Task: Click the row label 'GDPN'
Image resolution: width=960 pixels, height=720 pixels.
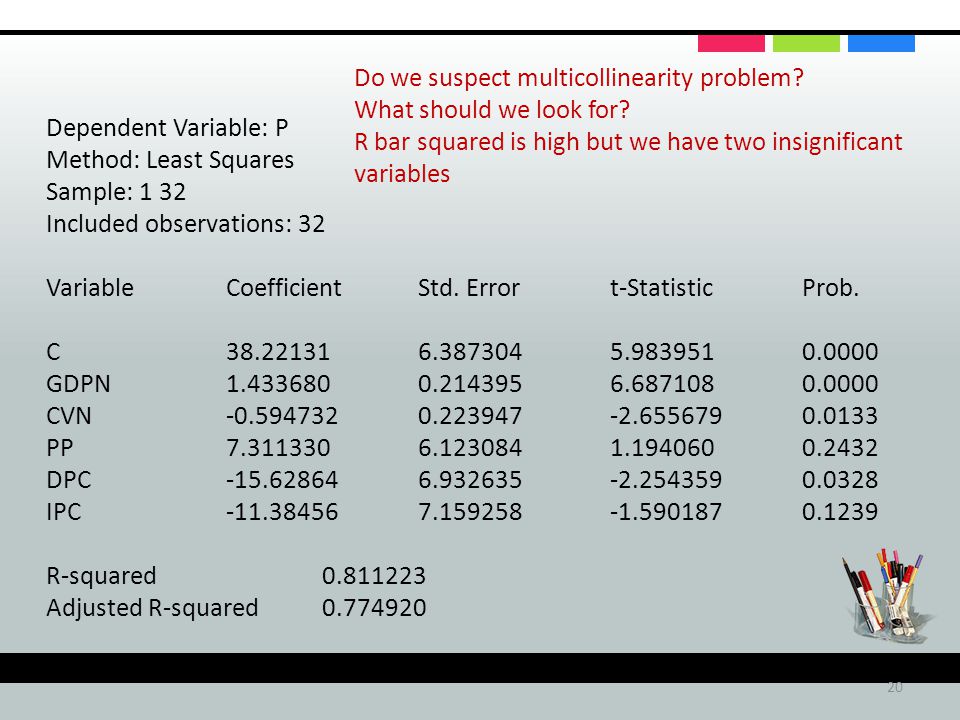Action: point(78,384)
